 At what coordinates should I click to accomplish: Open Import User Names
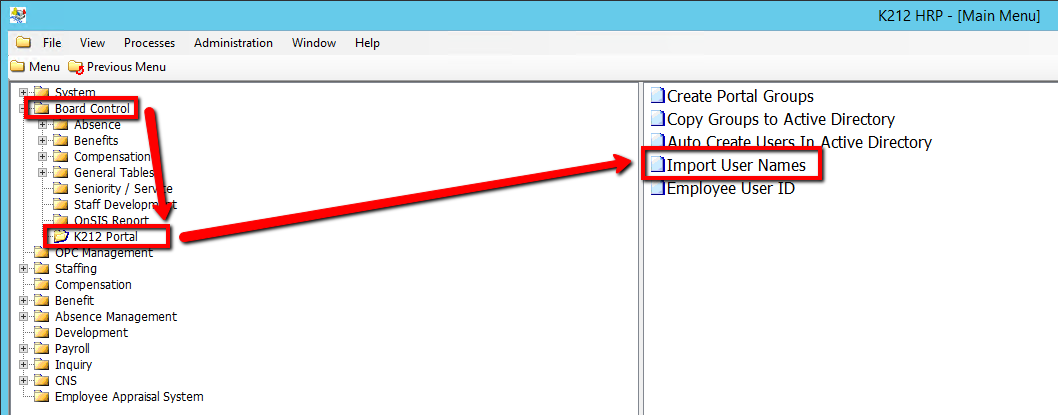coord(735,165)
